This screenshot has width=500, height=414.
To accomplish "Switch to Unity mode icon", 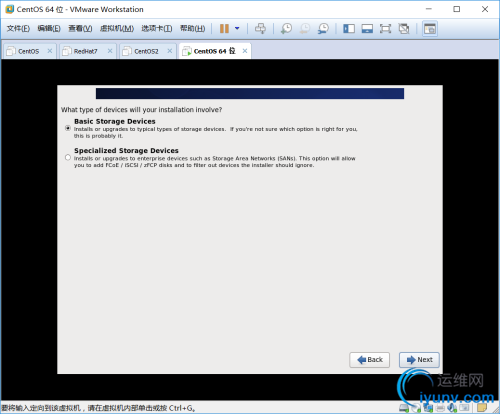I will [404, 29].
